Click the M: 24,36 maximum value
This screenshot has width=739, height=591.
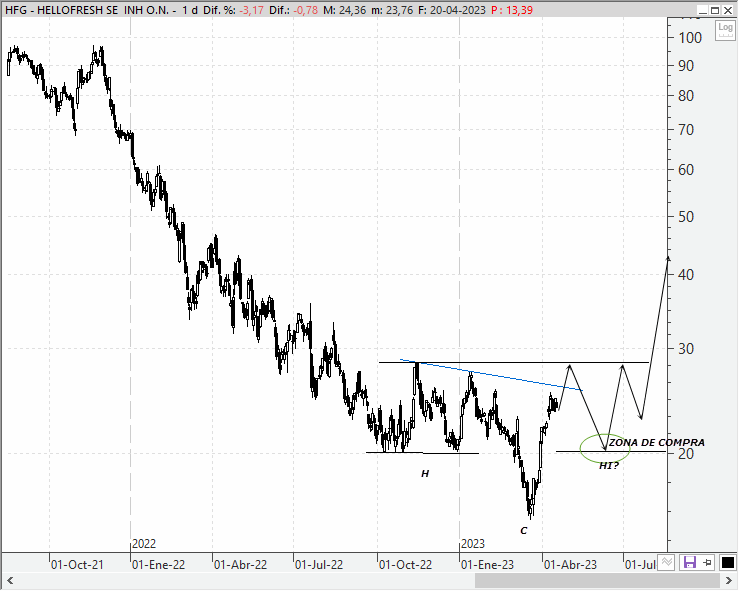[x=345, y=10]
